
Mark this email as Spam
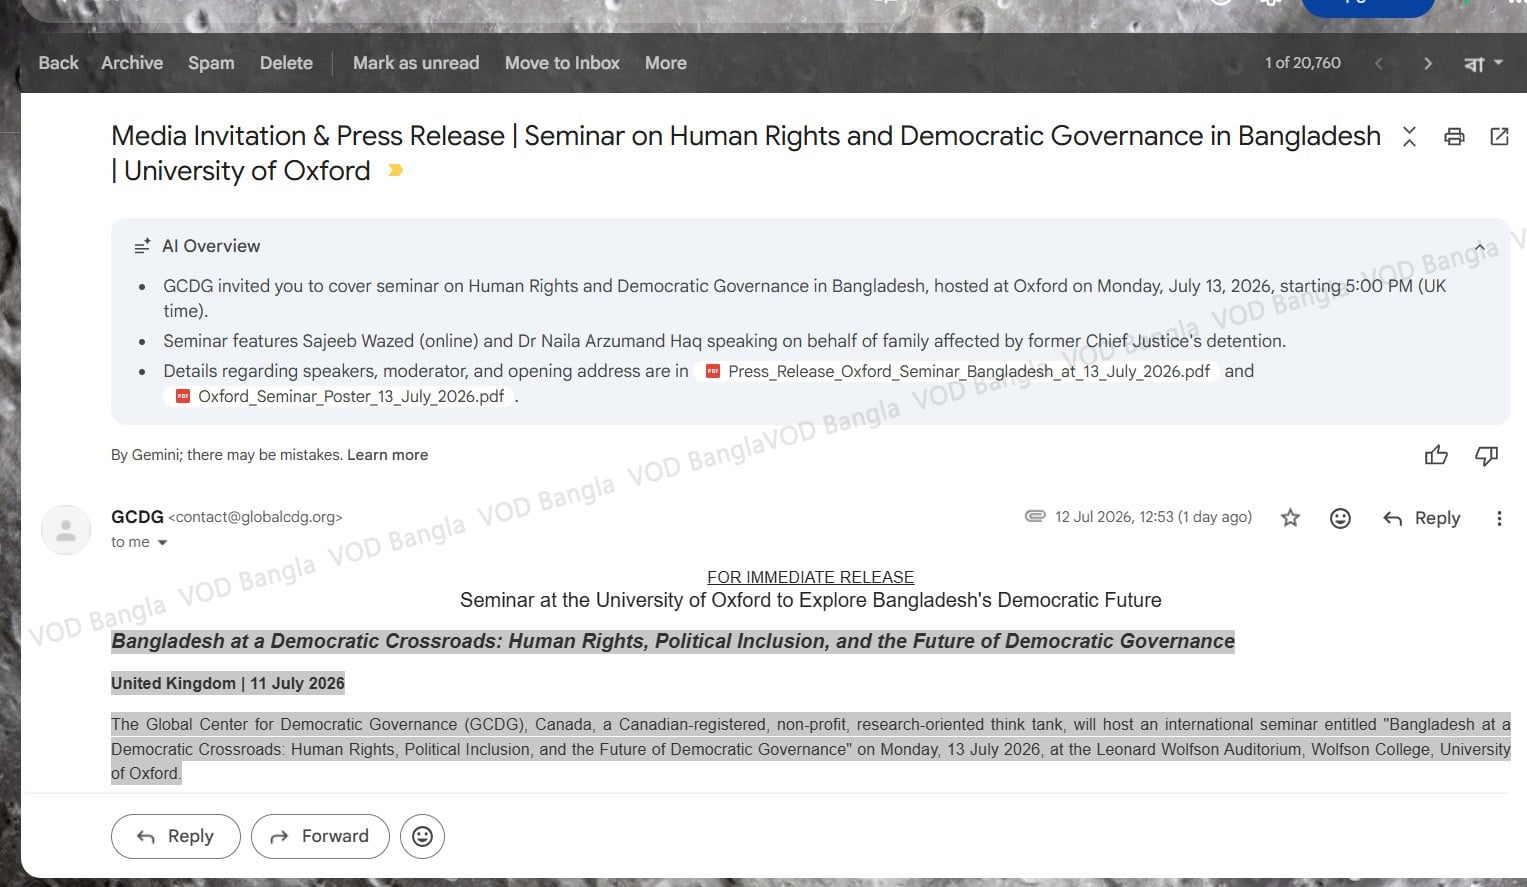coord(211,63)
